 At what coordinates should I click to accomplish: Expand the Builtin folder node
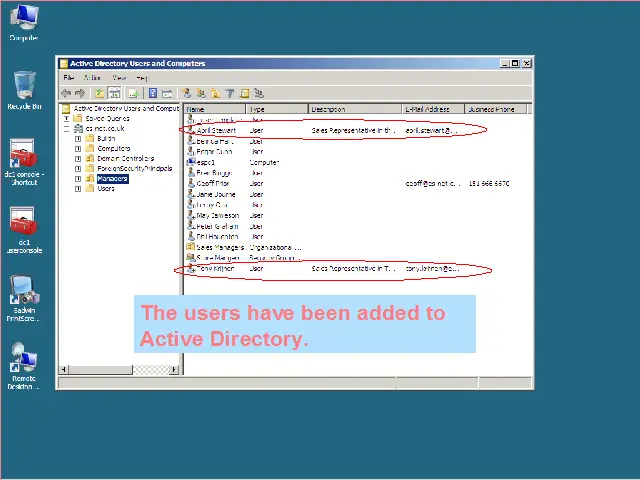coord(78,139)
